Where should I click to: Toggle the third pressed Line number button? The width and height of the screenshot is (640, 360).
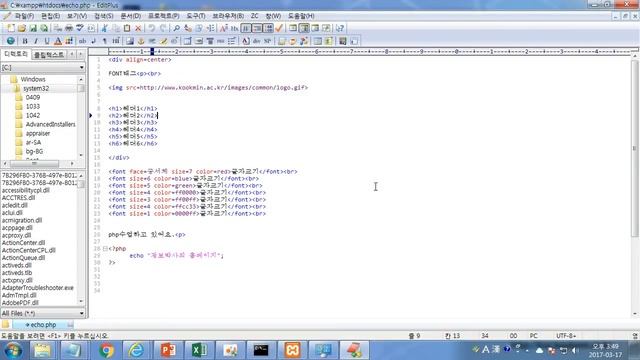coord(268,28)
